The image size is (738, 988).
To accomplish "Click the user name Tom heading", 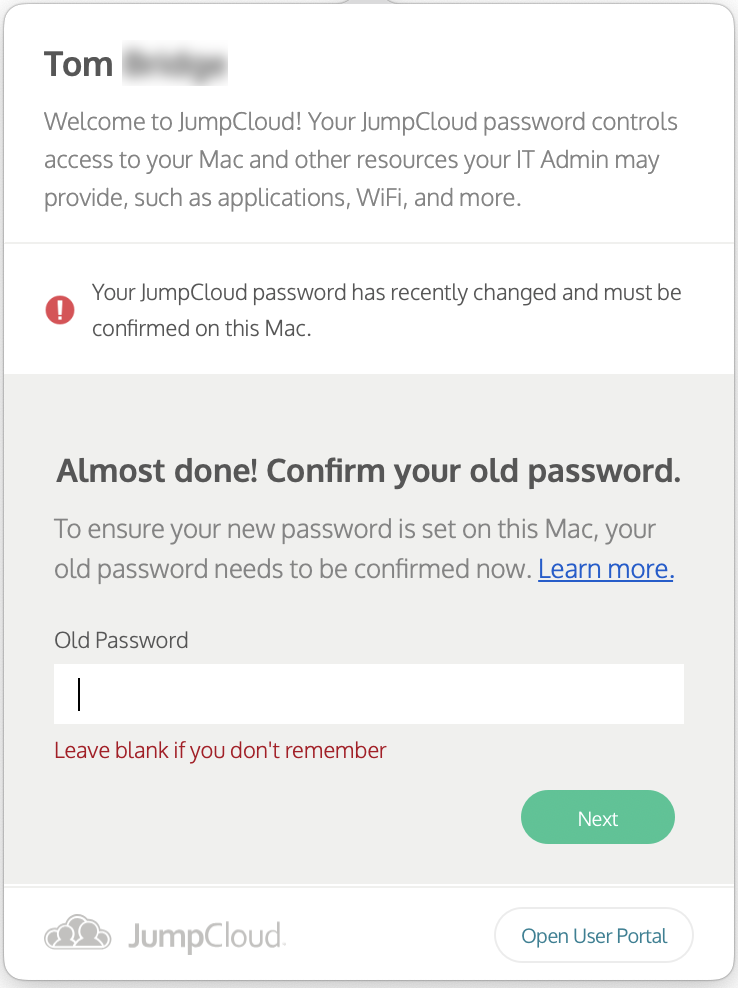I will coord(78,64).
